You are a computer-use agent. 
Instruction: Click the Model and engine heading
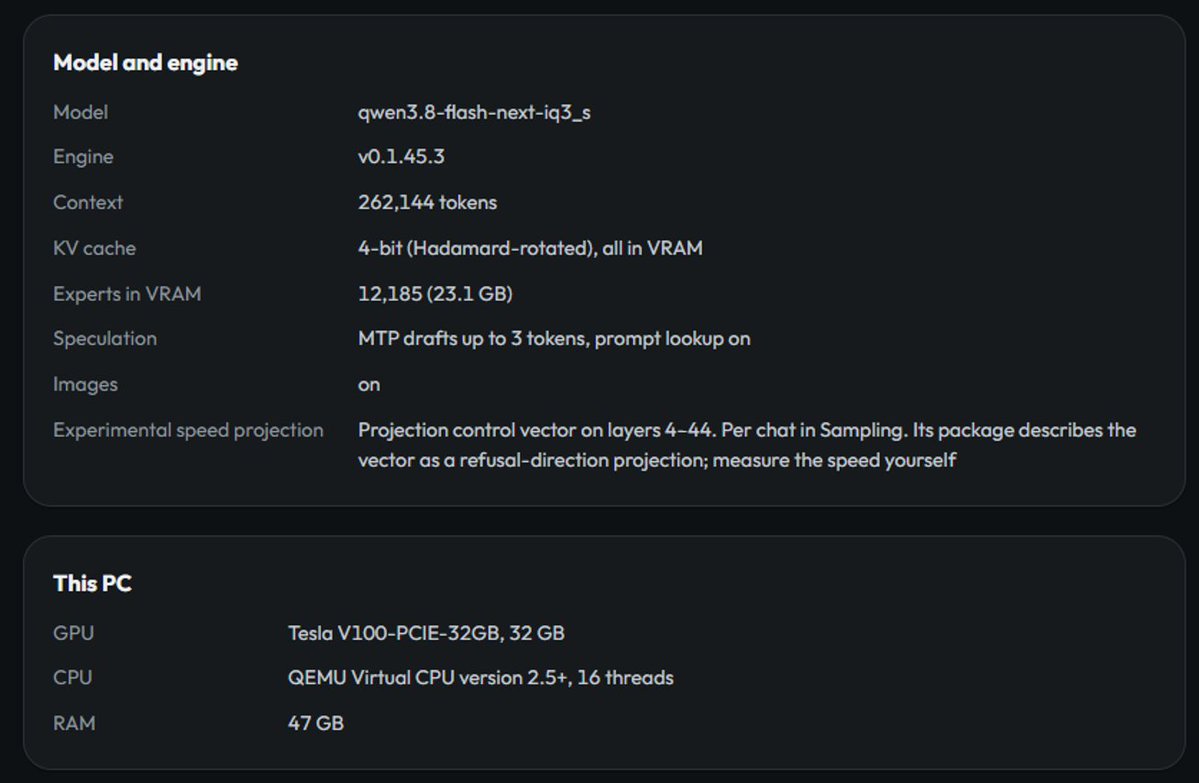pos(145,63)
